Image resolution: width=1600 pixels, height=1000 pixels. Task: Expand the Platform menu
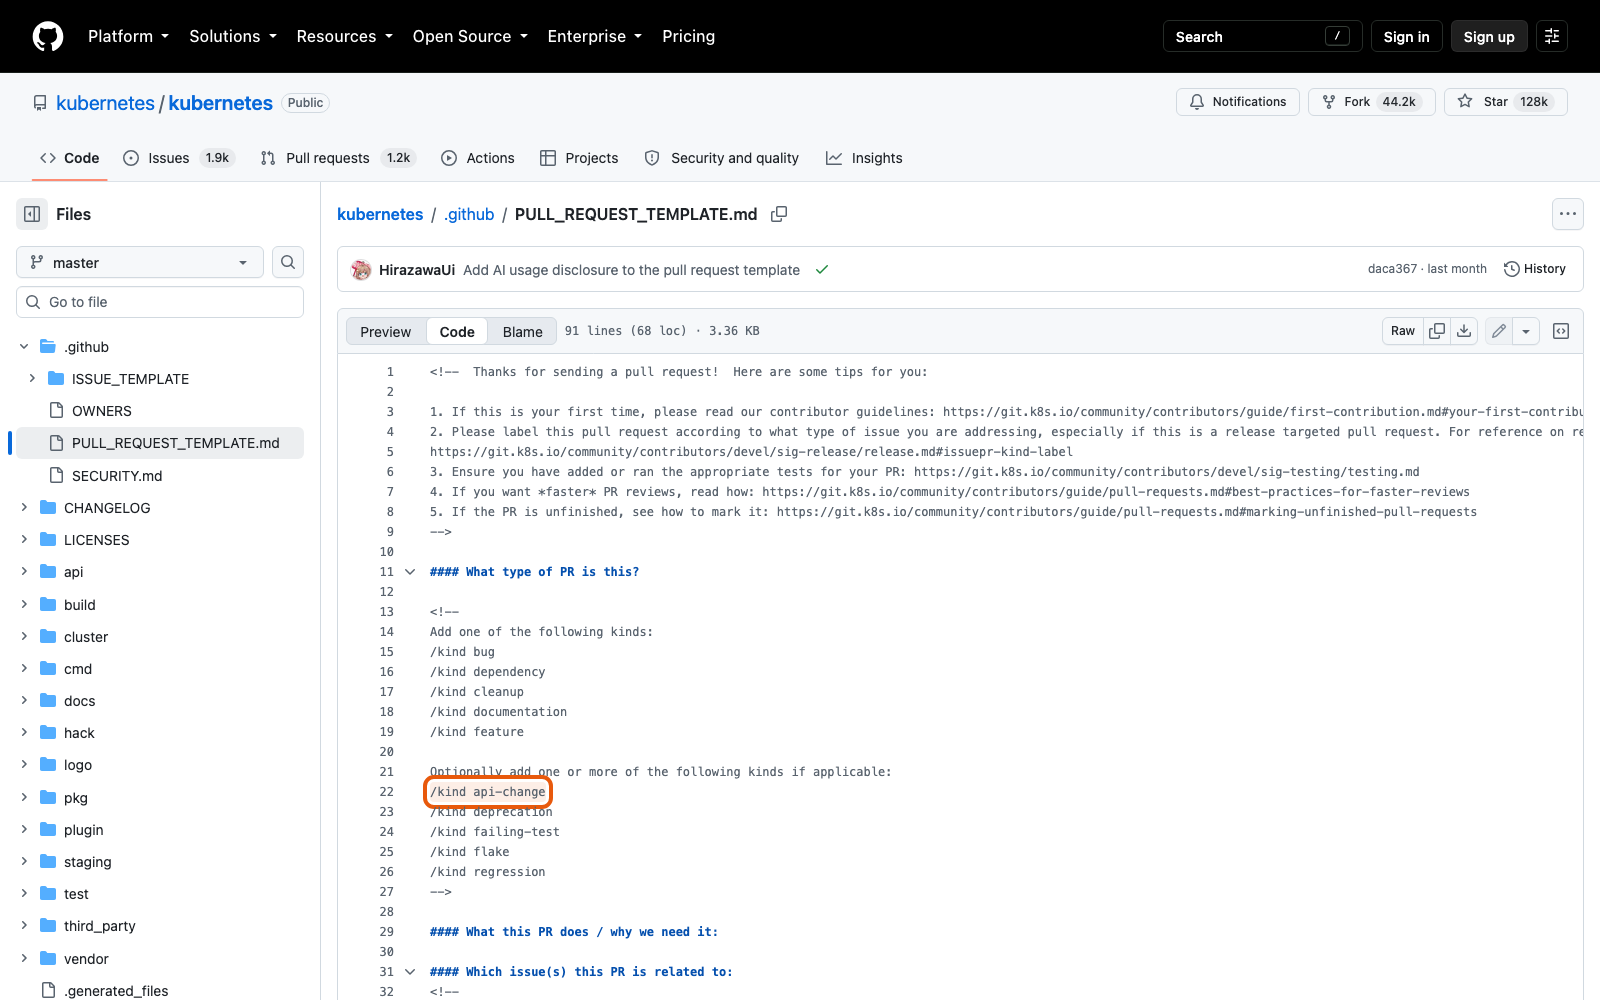click(x=128, y=36)
